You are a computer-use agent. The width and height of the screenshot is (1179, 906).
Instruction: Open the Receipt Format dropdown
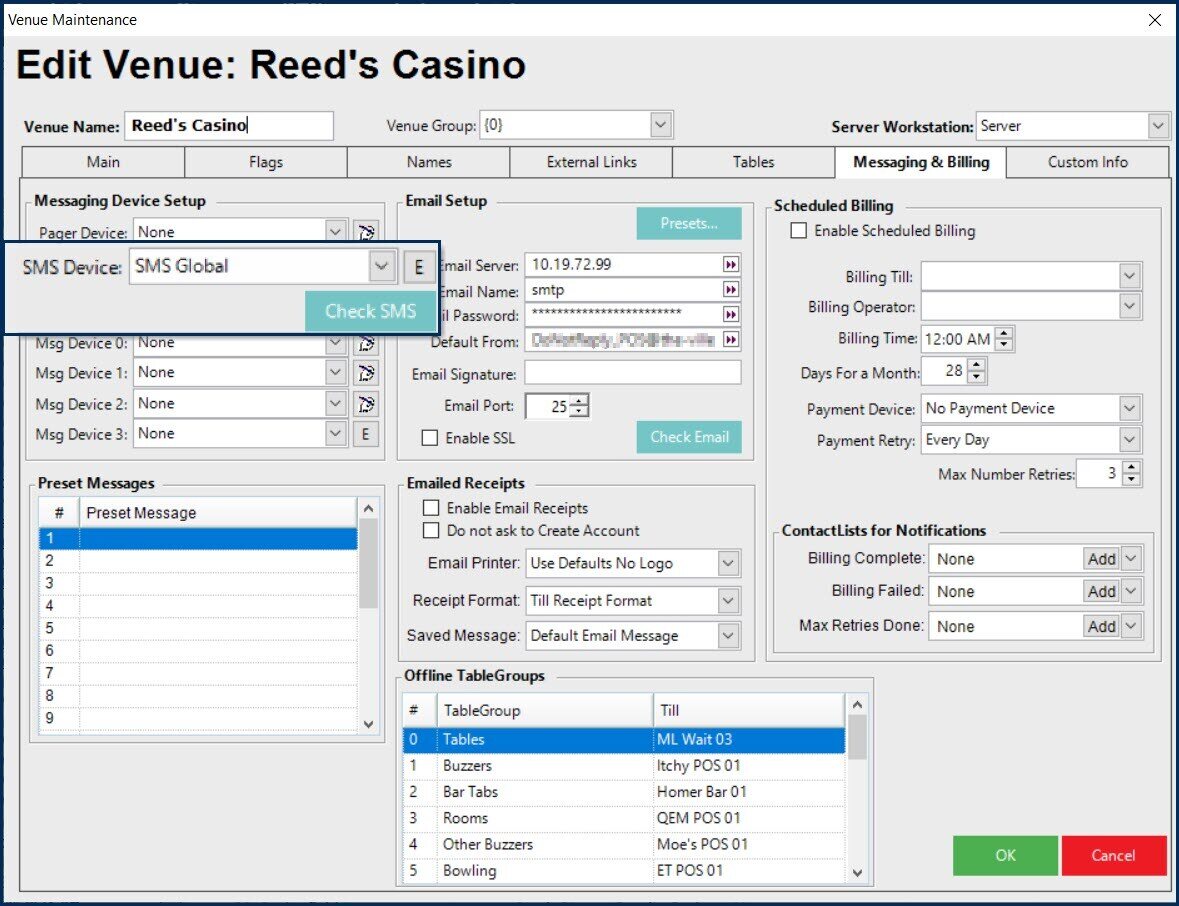(x=728, y=601)
